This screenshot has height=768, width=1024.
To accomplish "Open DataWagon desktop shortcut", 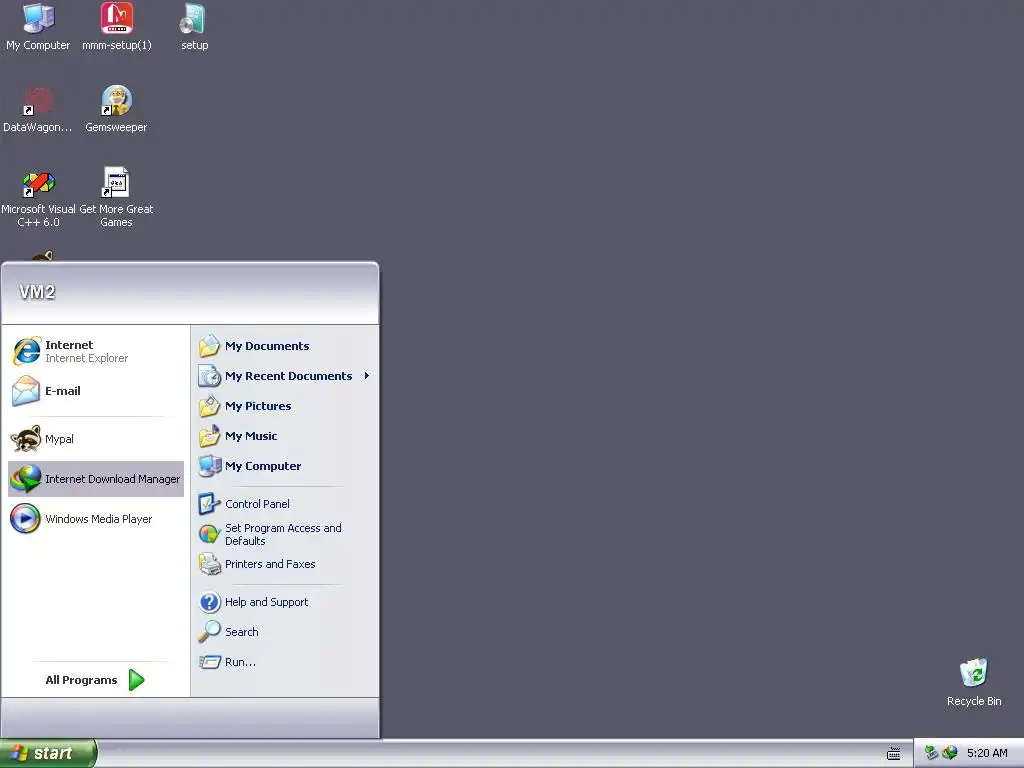I will coord(38,109).
